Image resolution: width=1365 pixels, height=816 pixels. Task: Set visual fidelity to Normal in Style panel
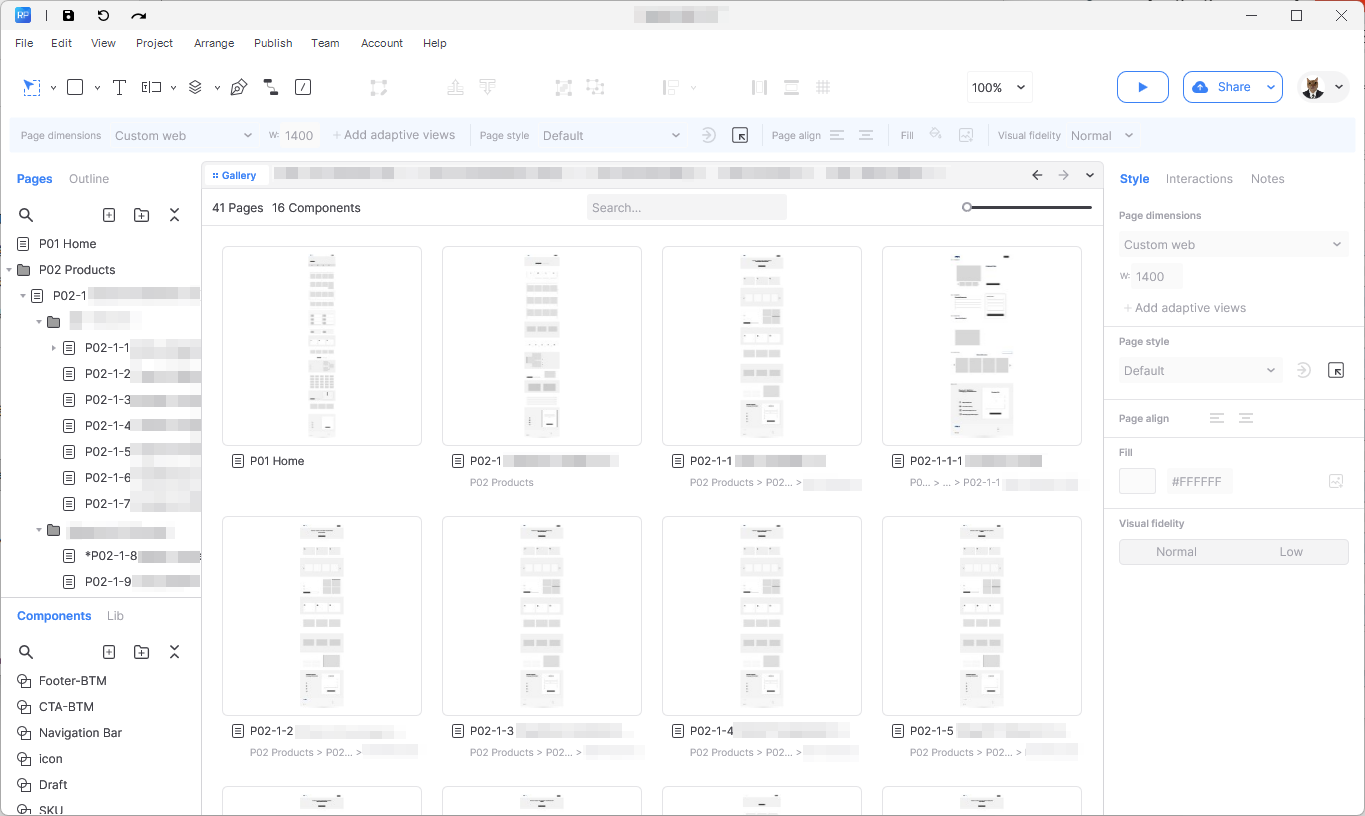pos(1176,552)
